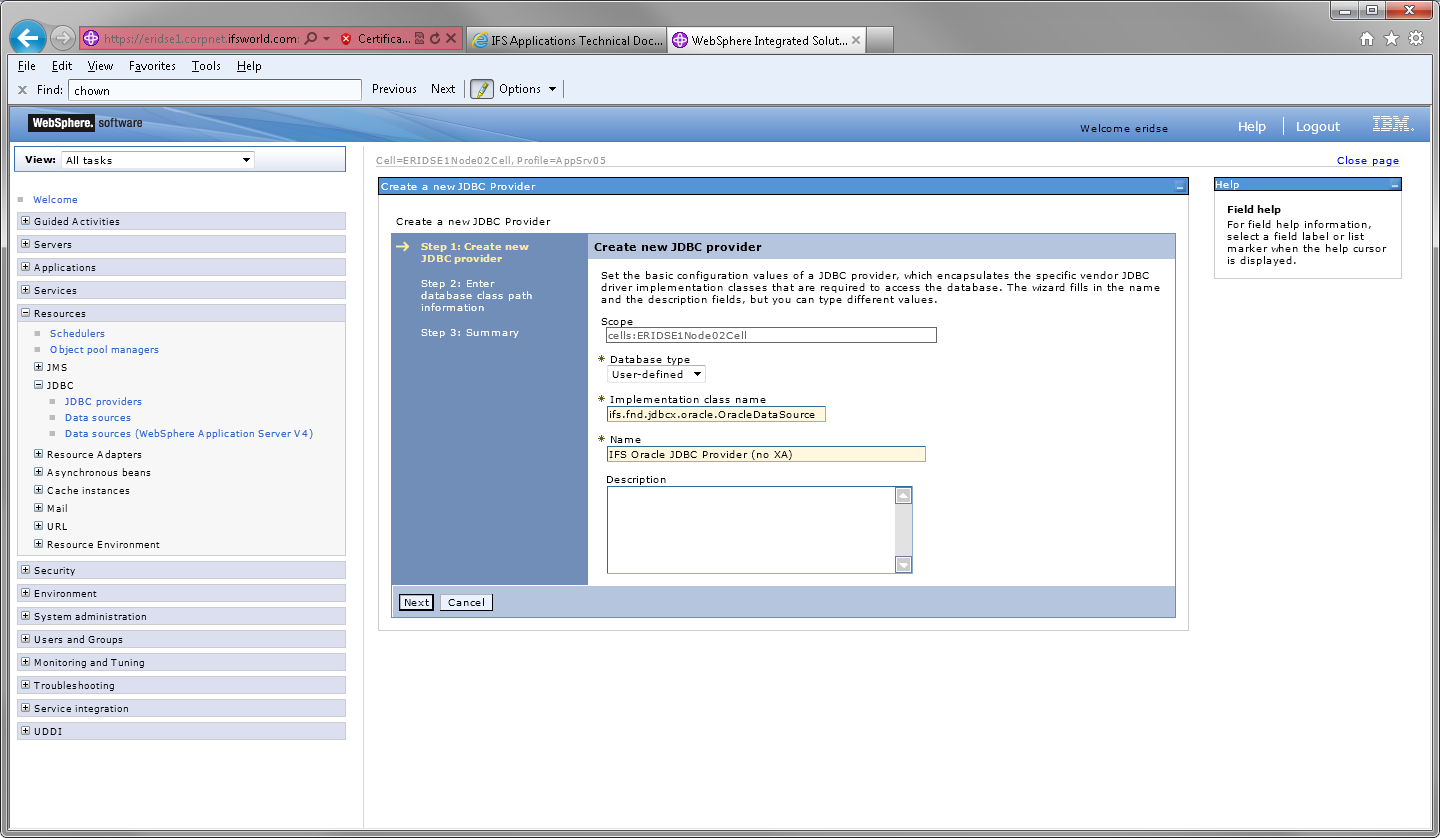Screen dimensions: 1440x838
Task: Expand the Environment section
Action: [x=26, y=593]
